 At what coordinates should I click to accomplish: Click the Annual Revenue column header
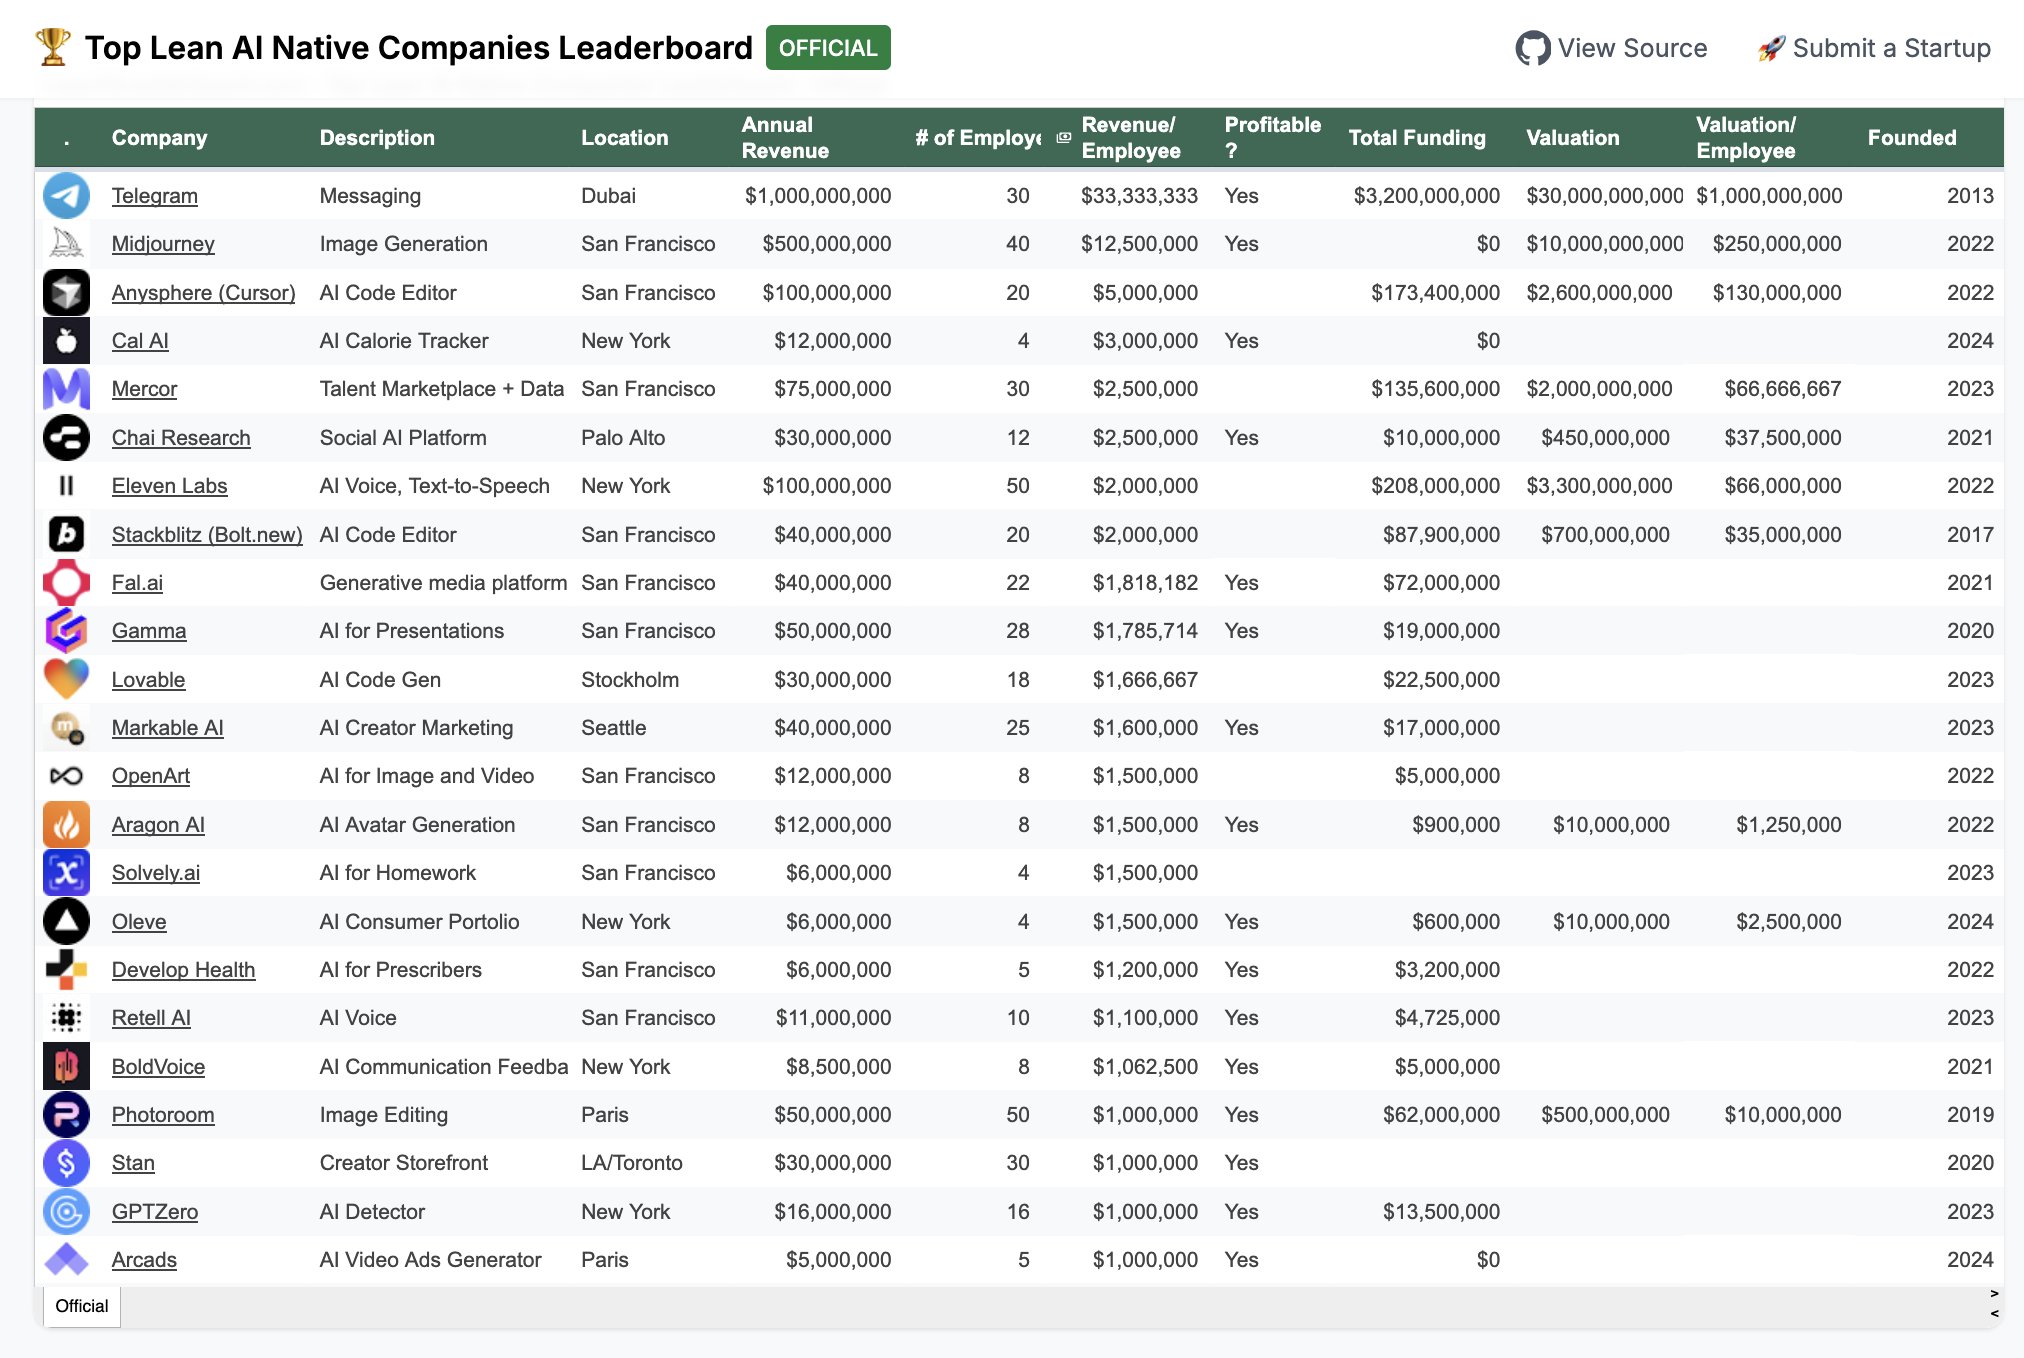pos(785,138)
